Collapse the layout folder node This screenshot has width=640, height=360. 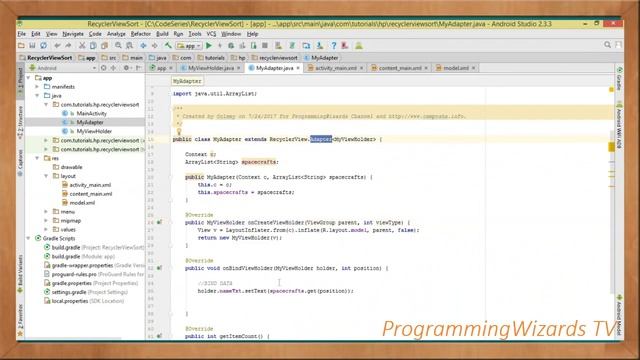point(46,176)
